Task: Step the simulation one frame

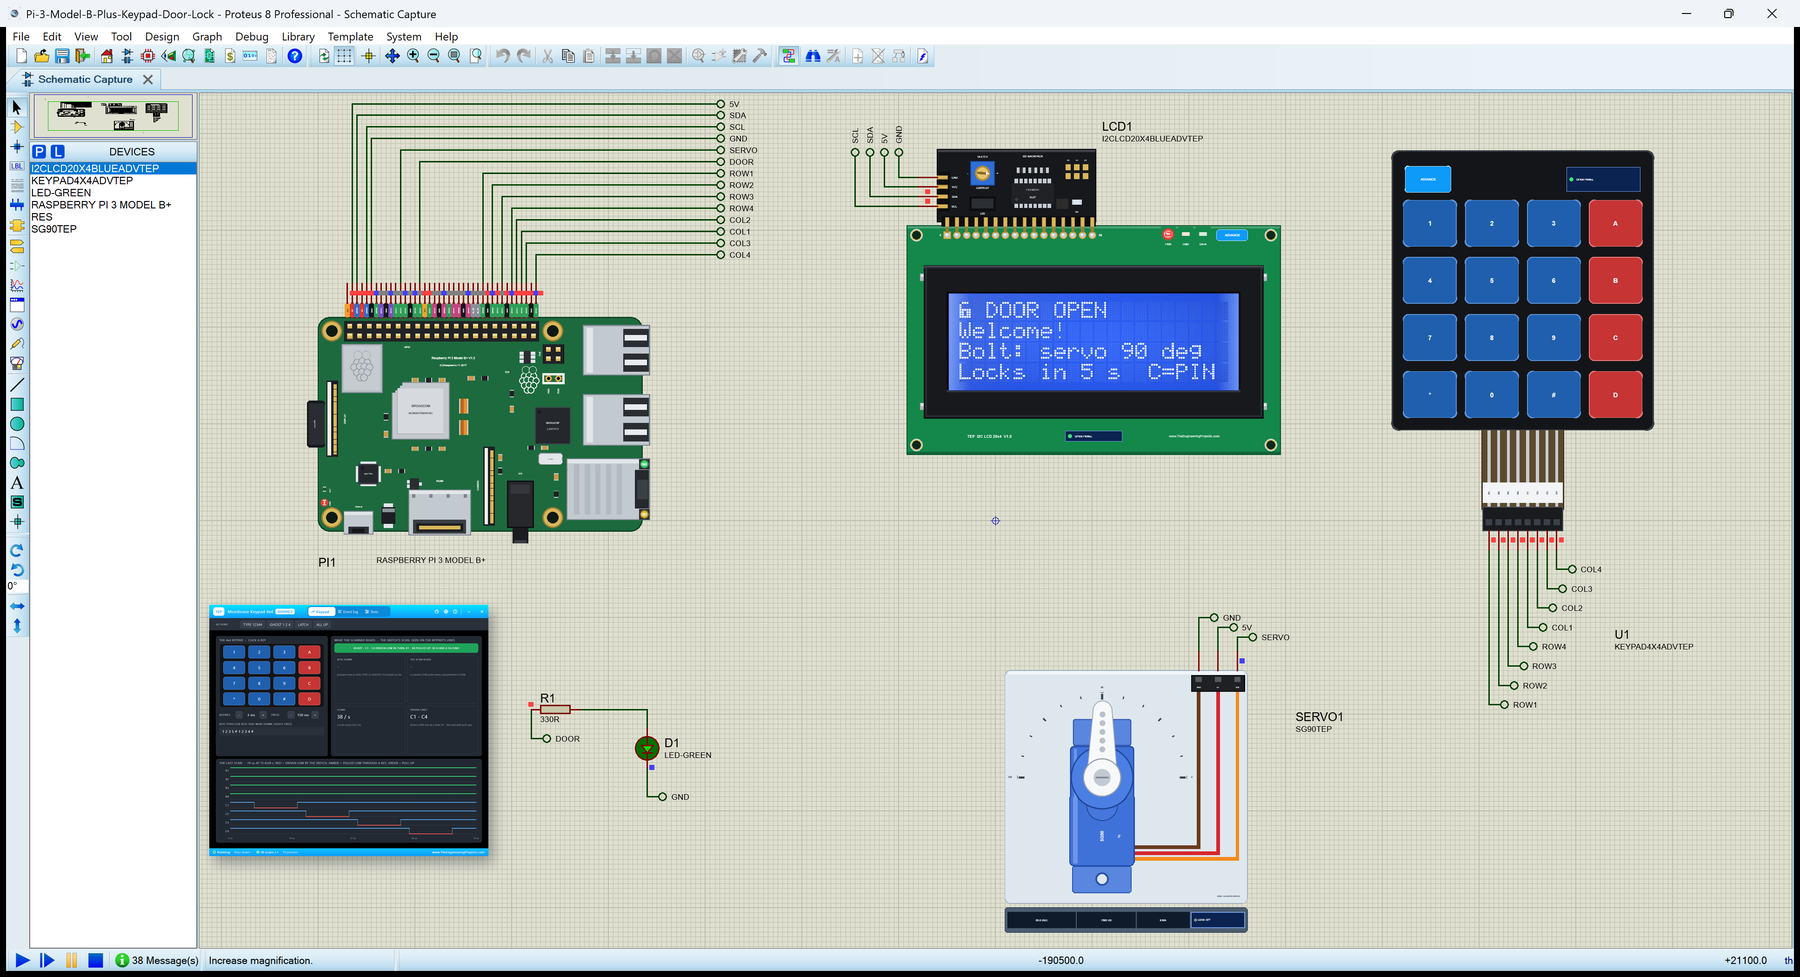Action: tap(47, 960)
